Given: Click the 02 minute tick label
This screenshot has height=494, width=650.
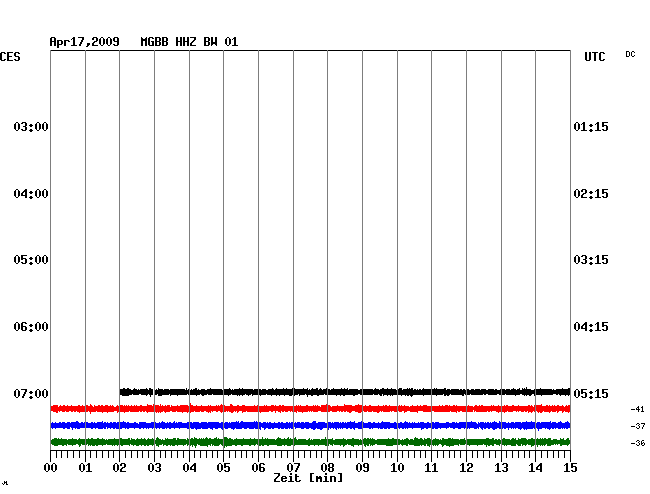Looking at the screenshot, I should tap(119, 468).
